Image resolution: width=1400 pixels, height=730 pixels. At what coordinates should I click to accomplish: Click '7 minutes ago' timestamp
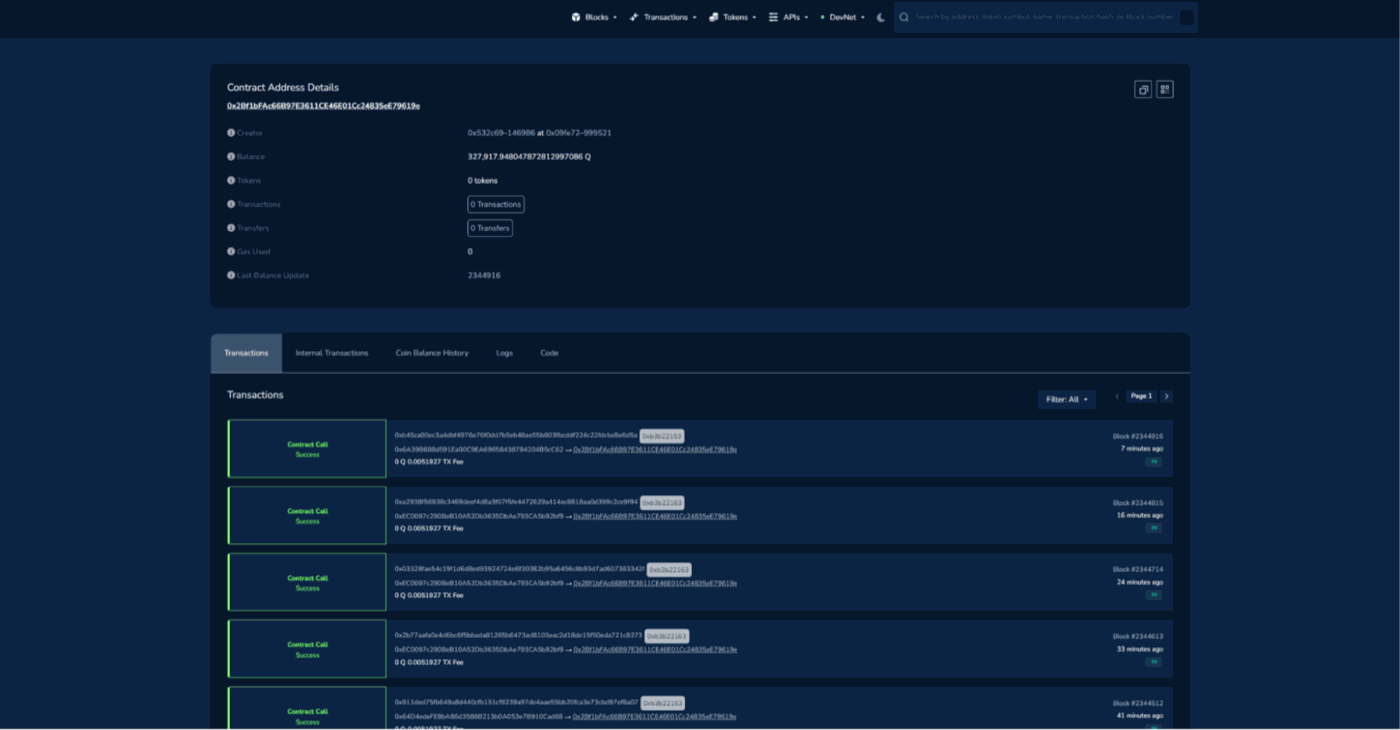1142,449
